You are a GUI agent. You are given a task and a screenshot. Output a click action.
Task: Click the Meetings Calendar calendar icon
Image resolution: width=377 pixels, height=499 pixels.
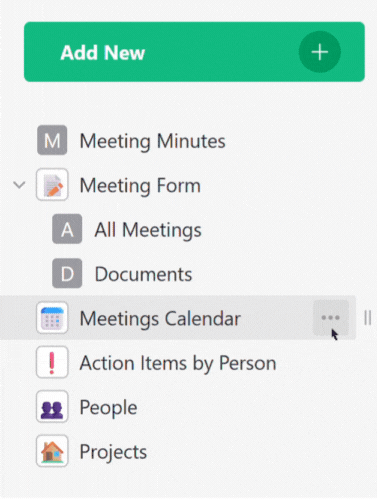pos(52,318)
